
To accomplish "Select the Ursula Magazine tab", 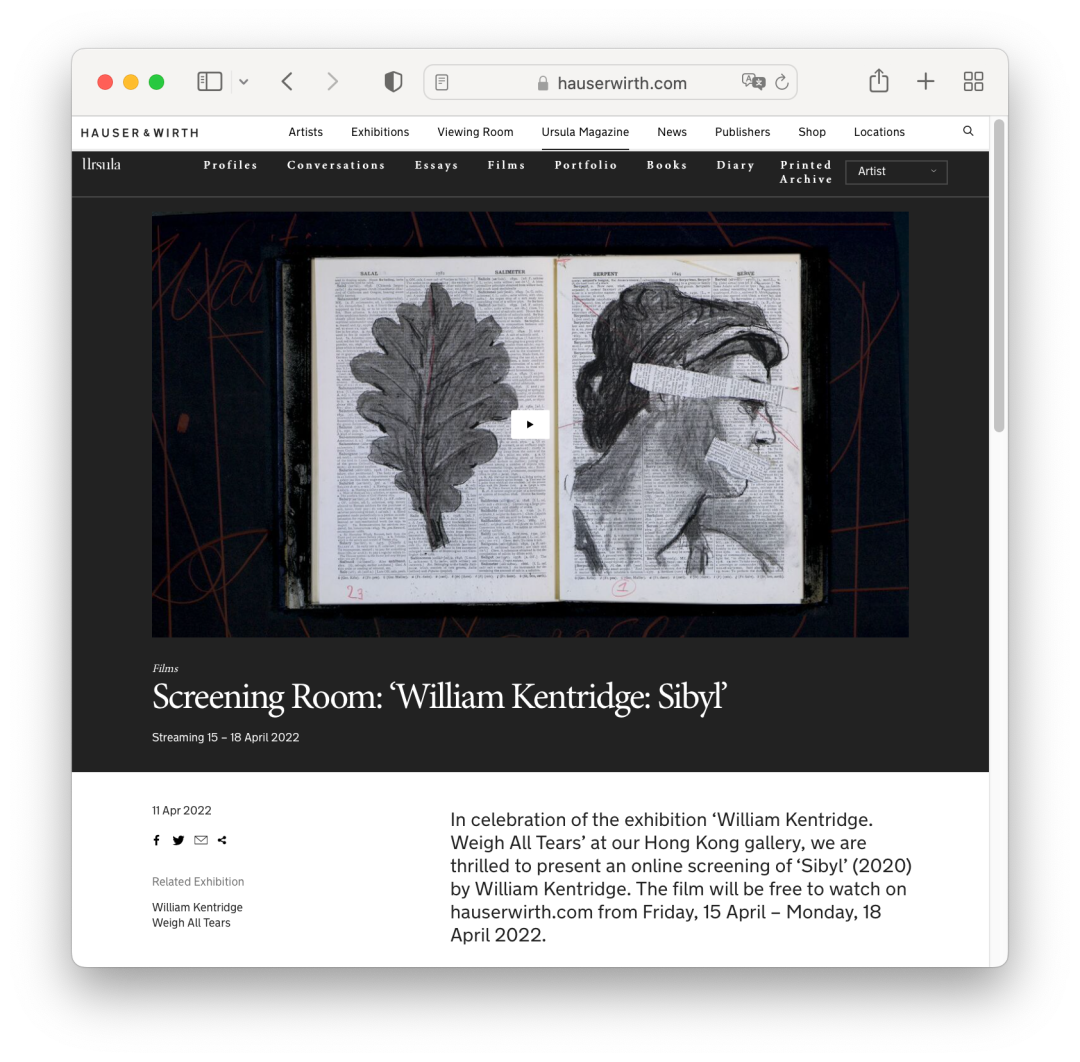I will [x=585, y=132].
